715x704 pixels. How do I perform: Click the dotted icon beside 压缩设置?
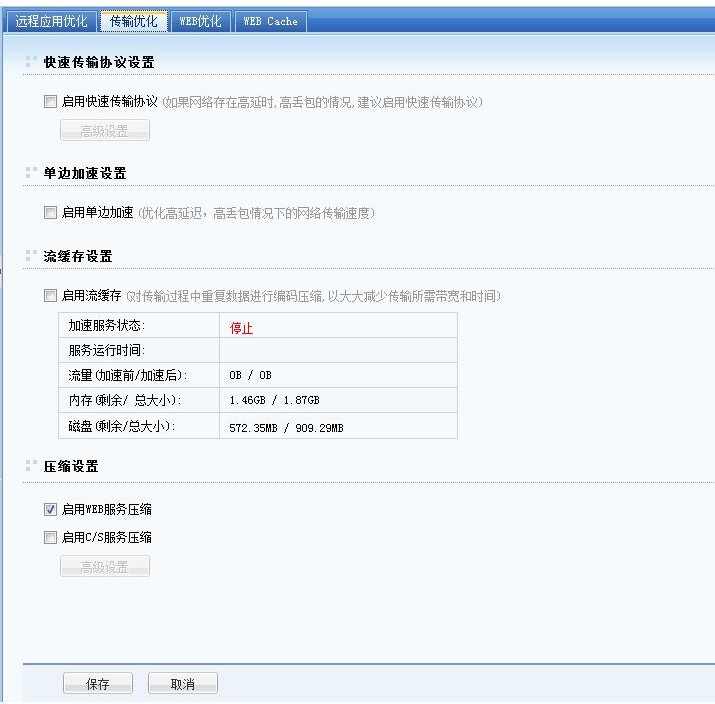[31, 466]
